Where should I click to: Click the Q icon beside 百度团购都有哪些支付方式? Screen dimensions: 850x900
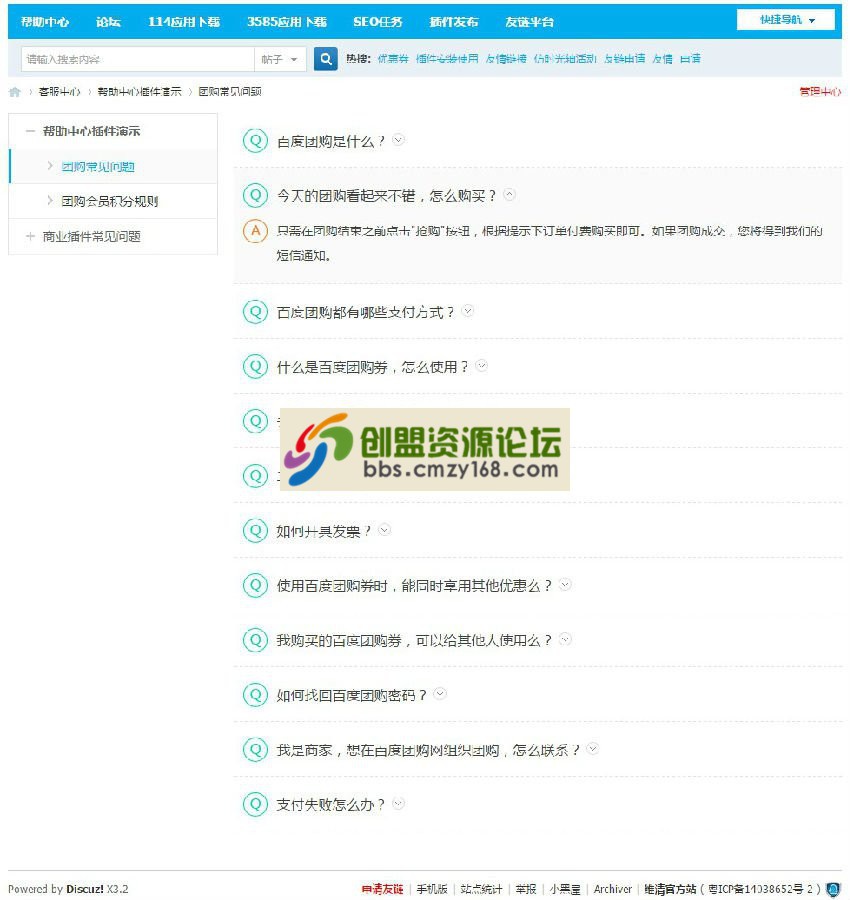coord(255,312)
